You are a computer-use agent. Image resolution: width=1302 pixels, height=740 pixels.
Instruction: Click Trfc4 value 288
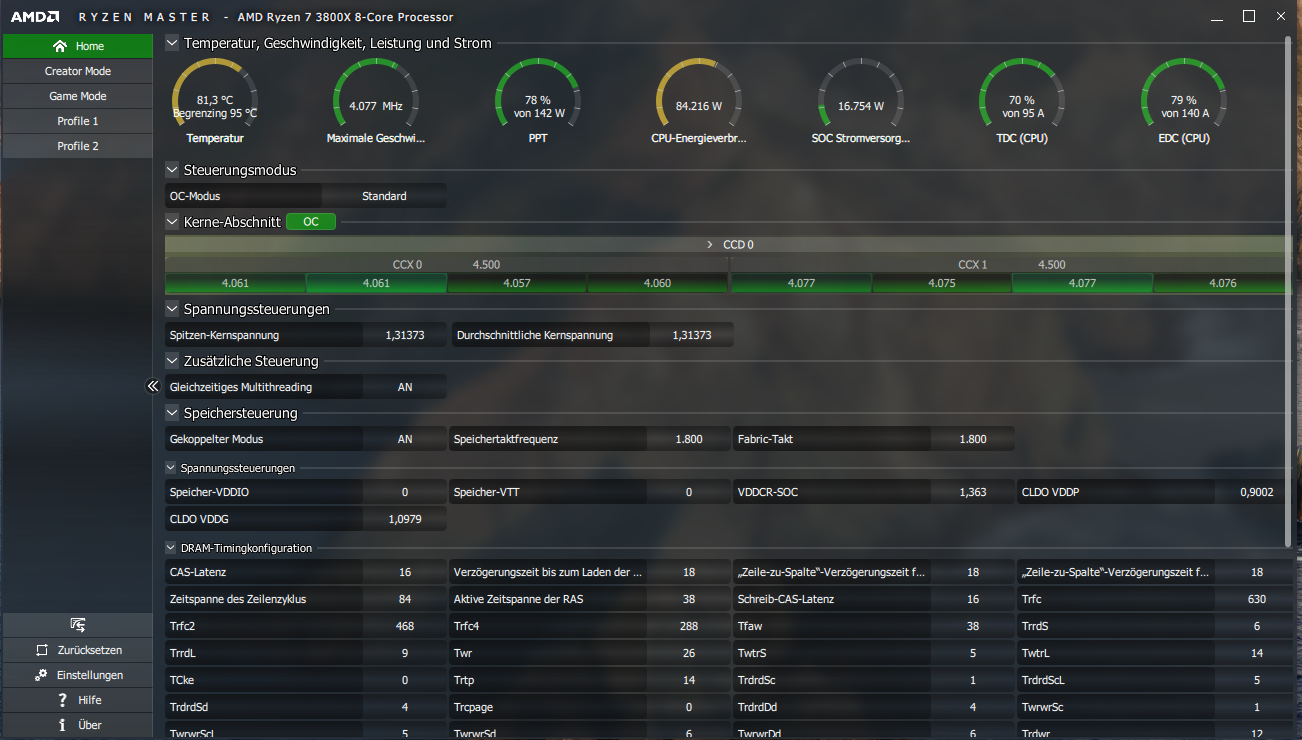point(689,626)
